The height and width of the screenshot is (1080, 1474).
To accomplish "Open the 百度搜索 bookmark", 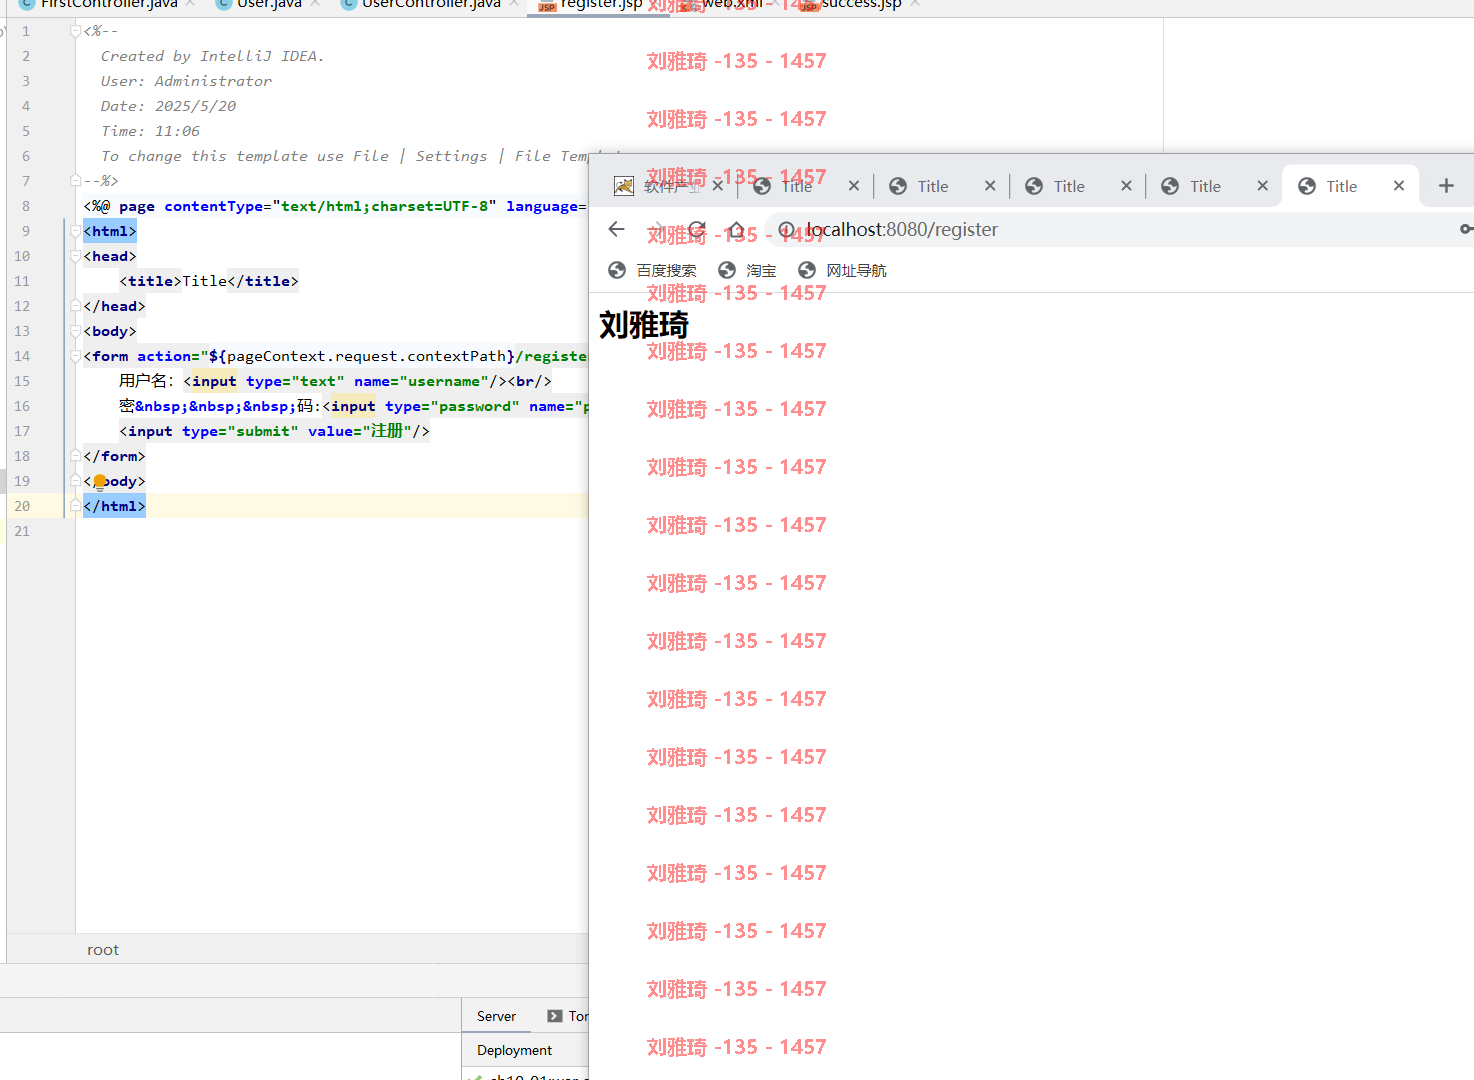I will (652, 270).
